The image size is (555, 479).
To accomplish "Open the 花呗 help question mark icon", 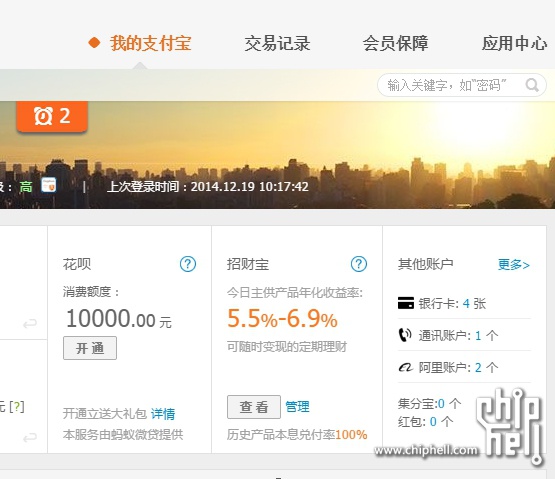I will (x=188, y=264).
